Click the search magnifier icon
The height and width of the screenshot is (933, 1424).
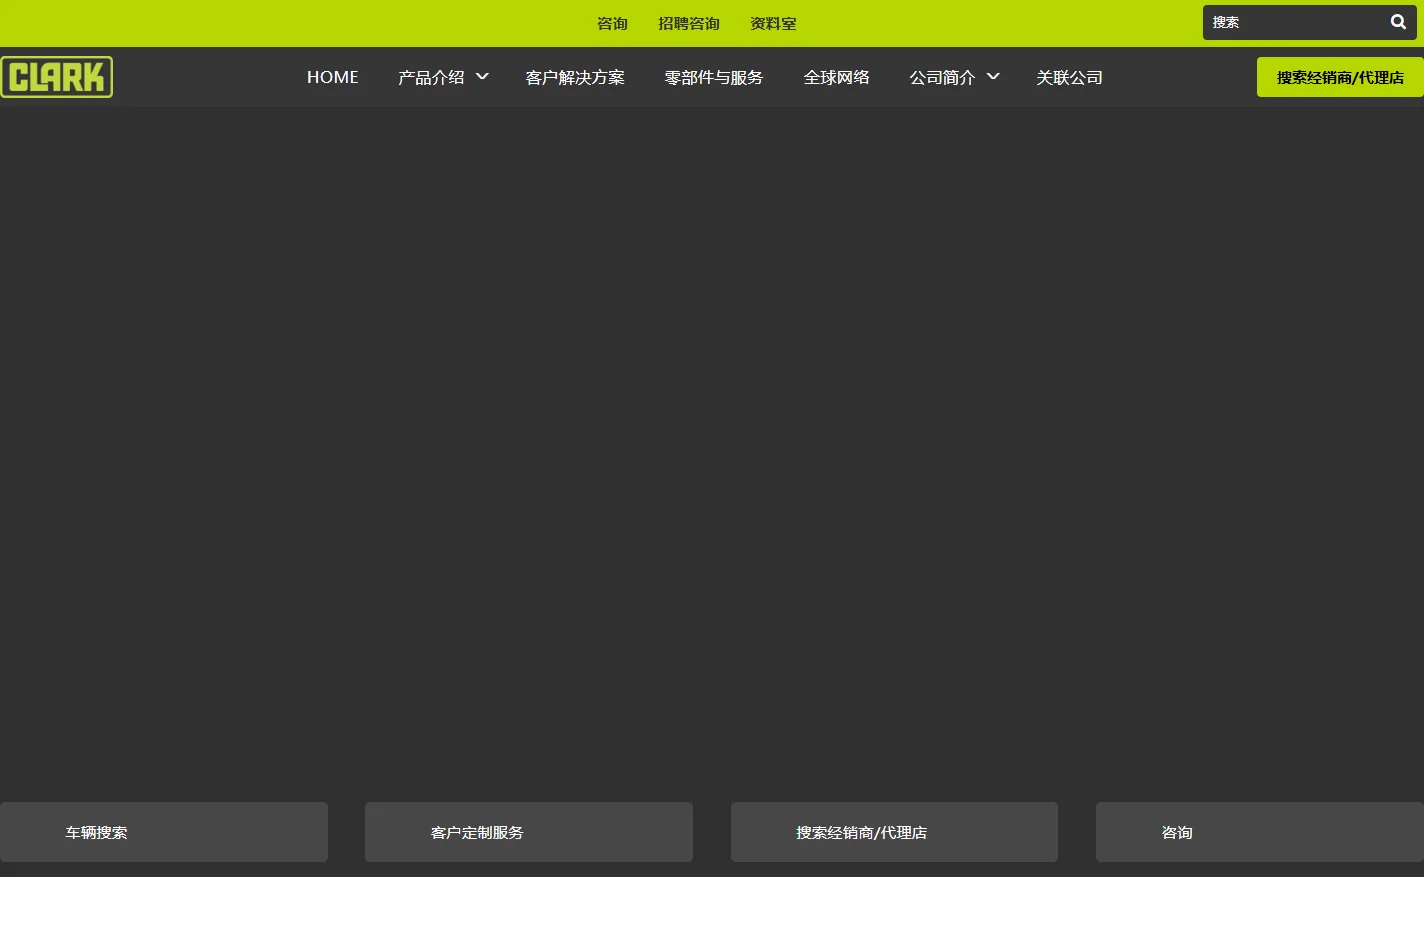point(1398,22)
